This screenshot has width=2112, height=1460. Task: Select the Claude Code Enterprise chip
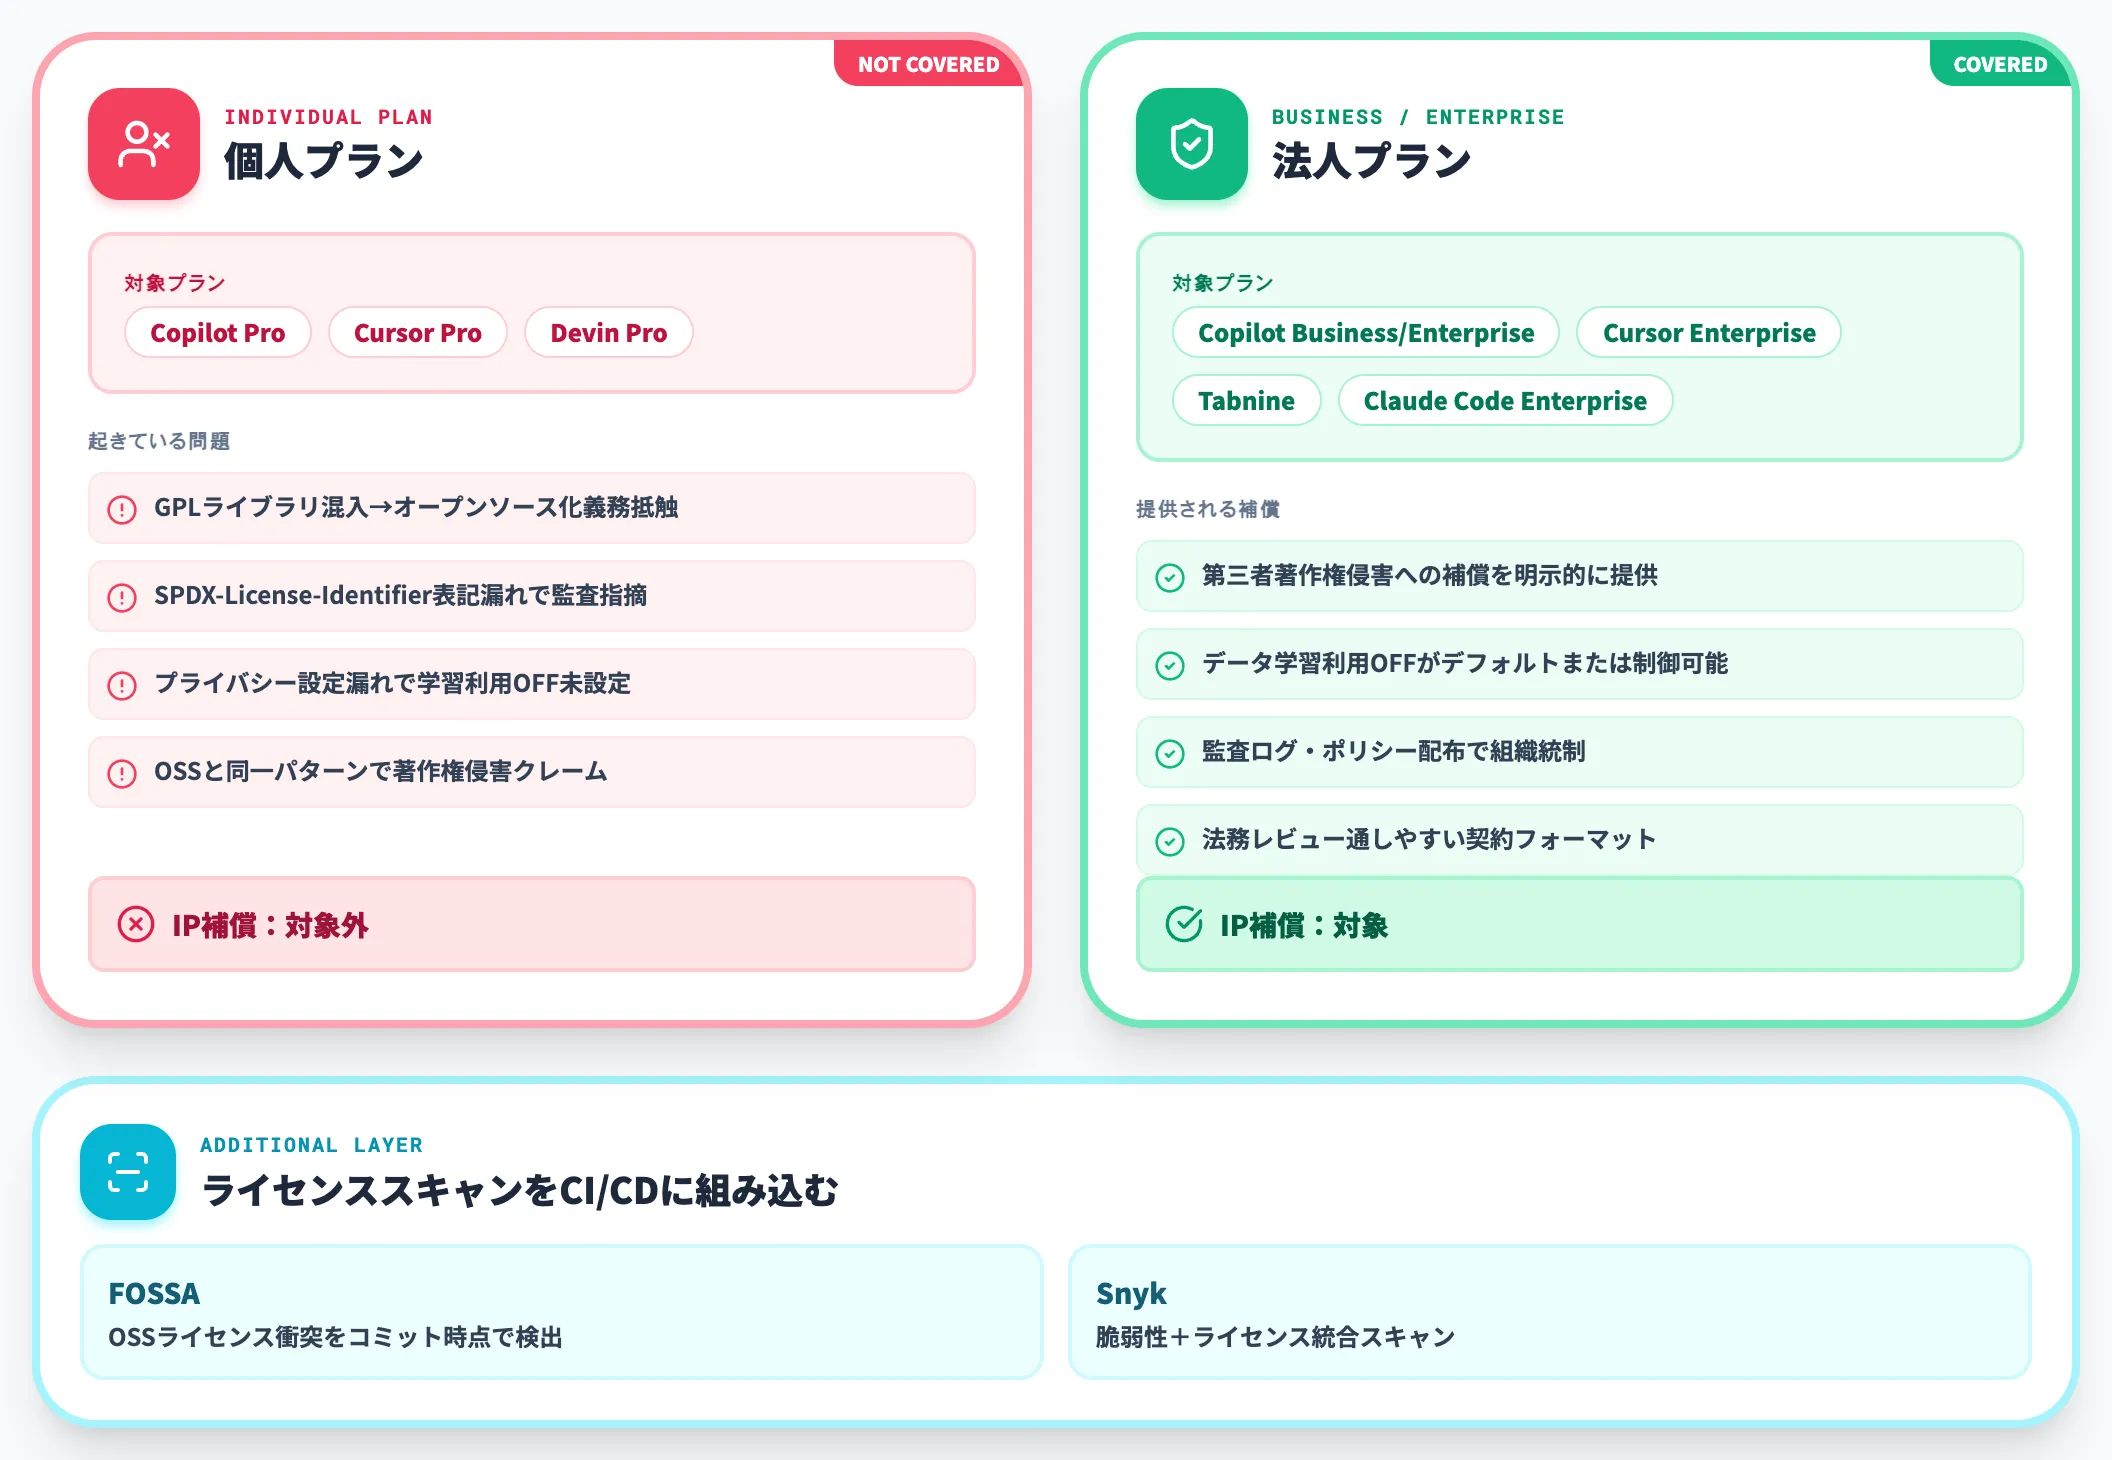[1505, 400]
